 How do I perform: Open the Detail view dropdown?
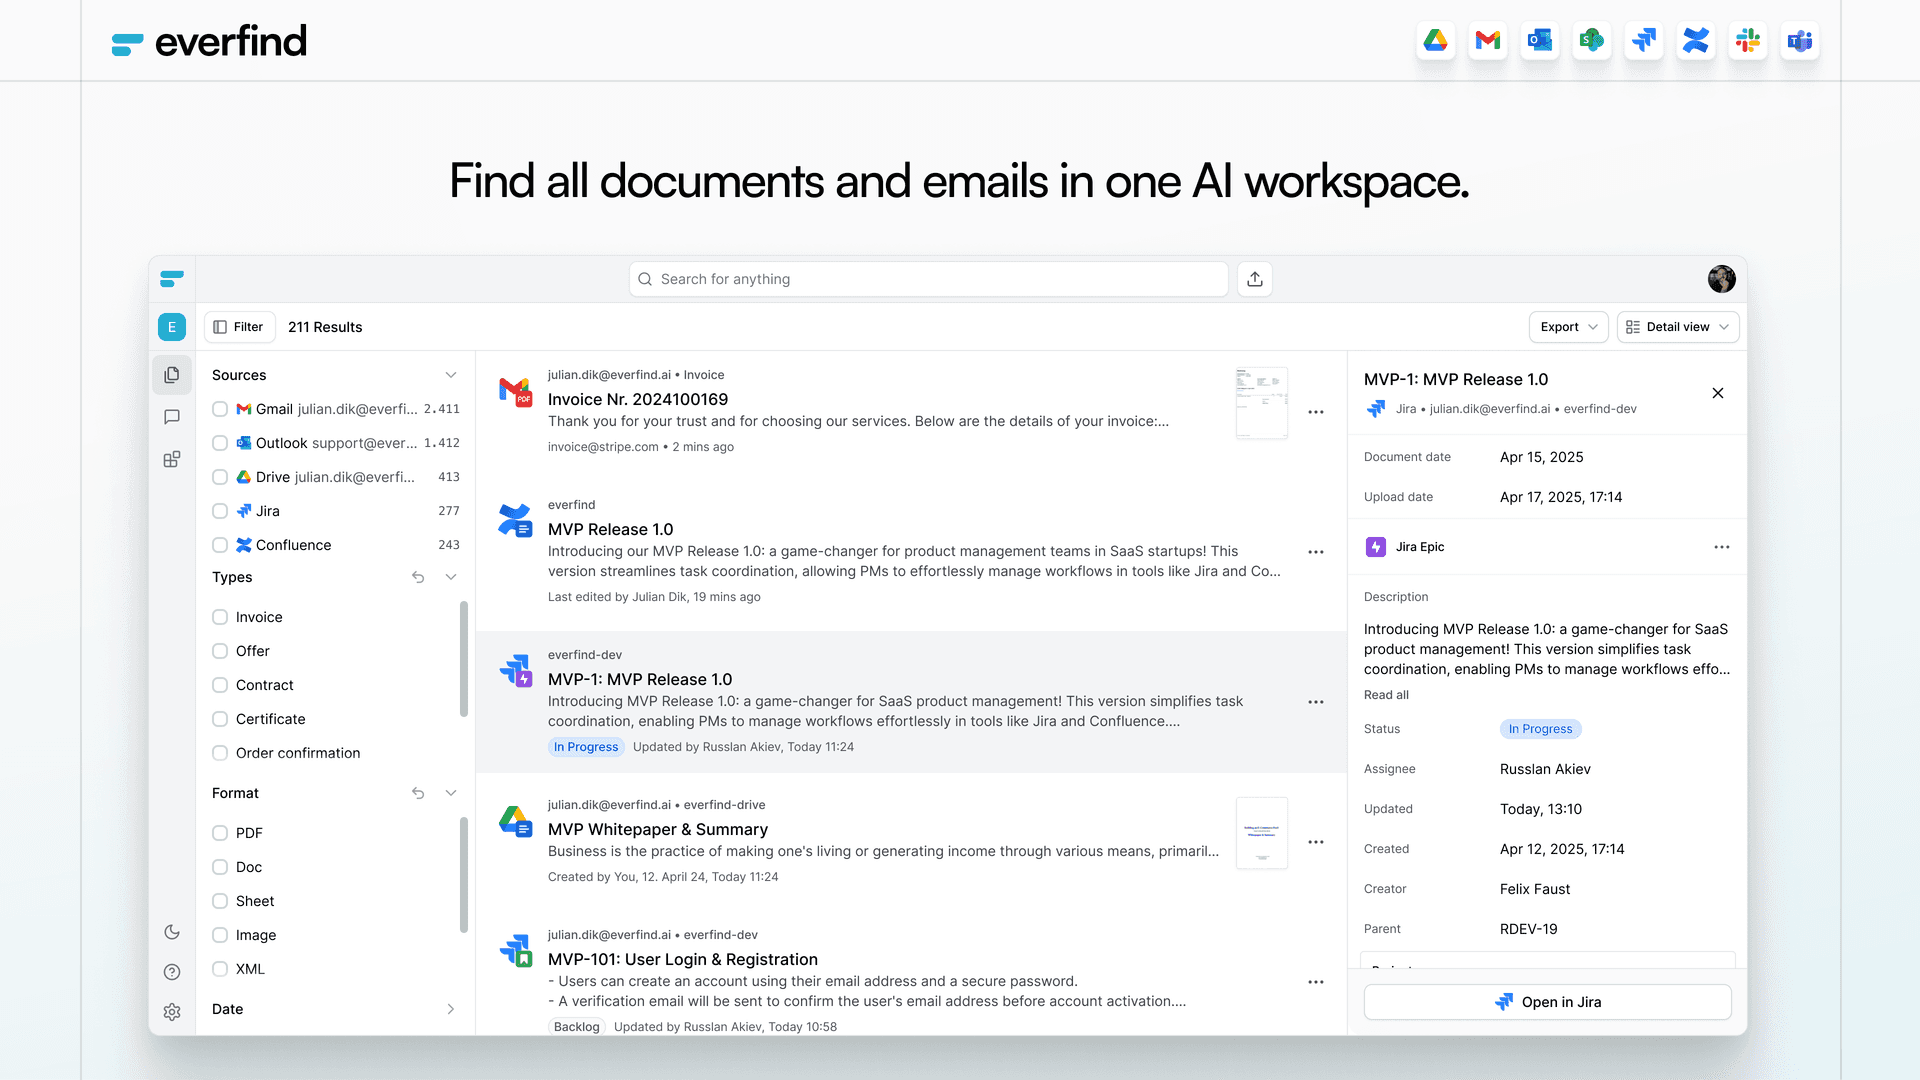pos(1677,327)
